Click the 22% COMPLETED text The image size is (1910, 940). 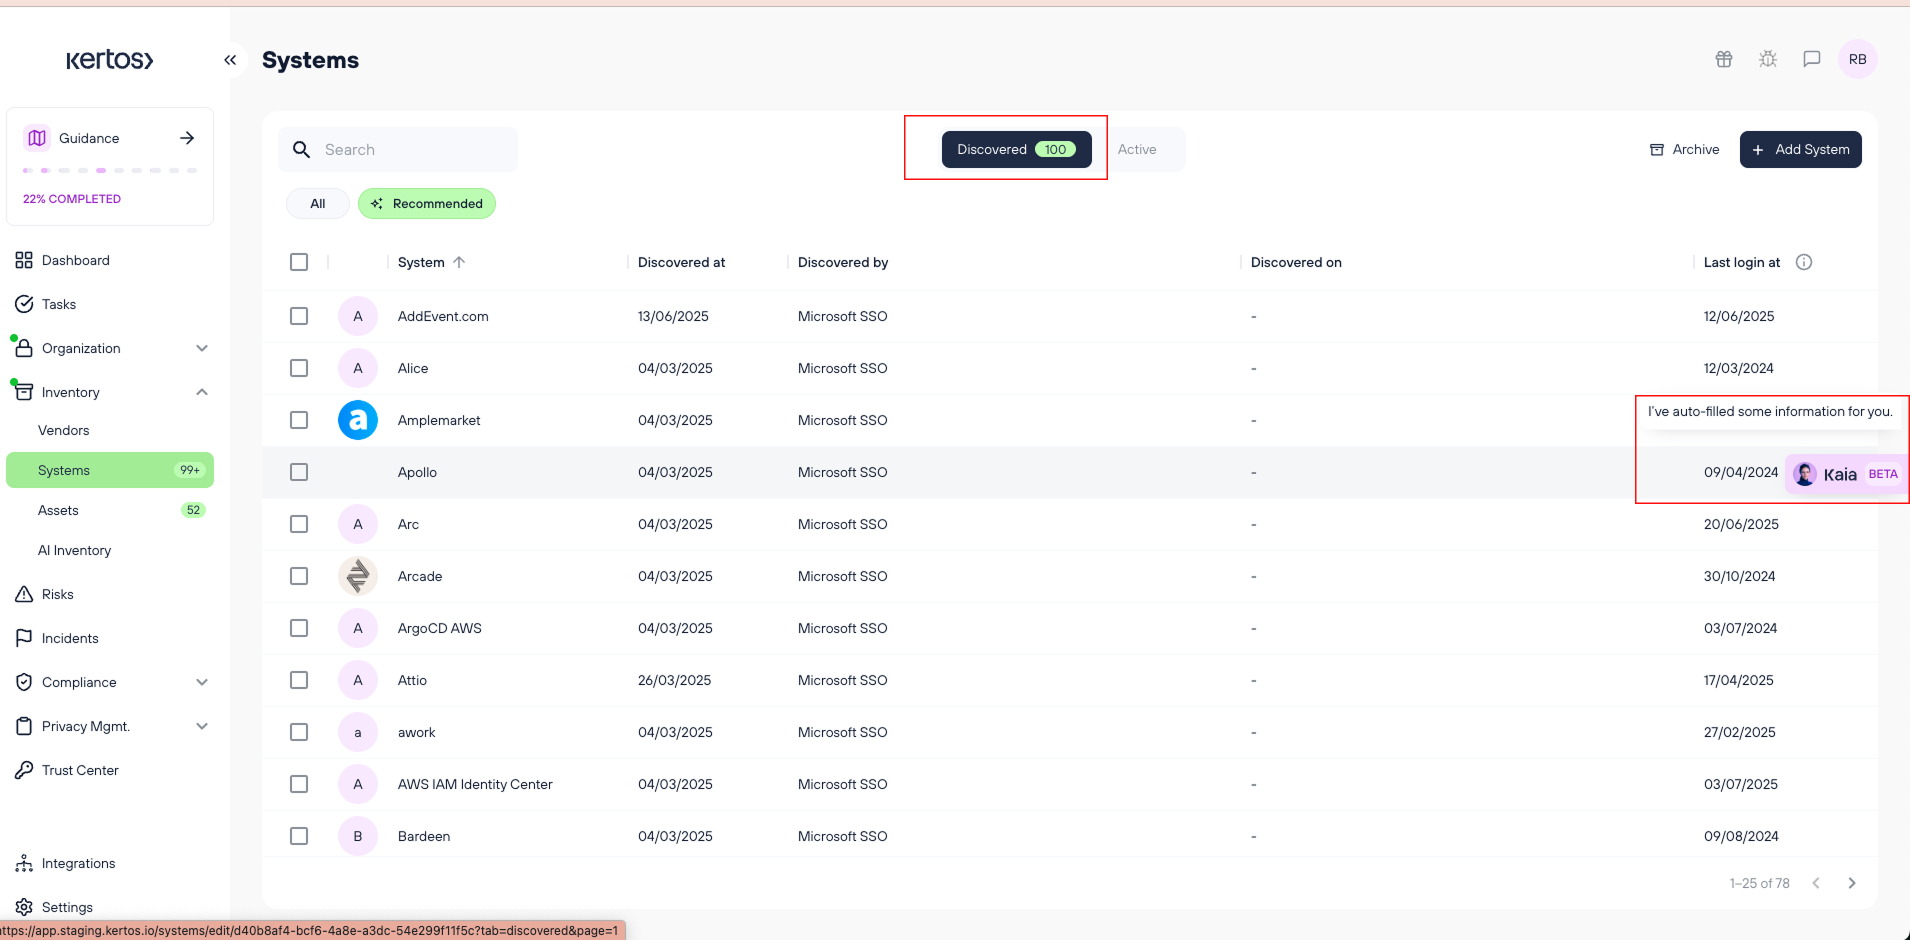click(x=72, y=199)
